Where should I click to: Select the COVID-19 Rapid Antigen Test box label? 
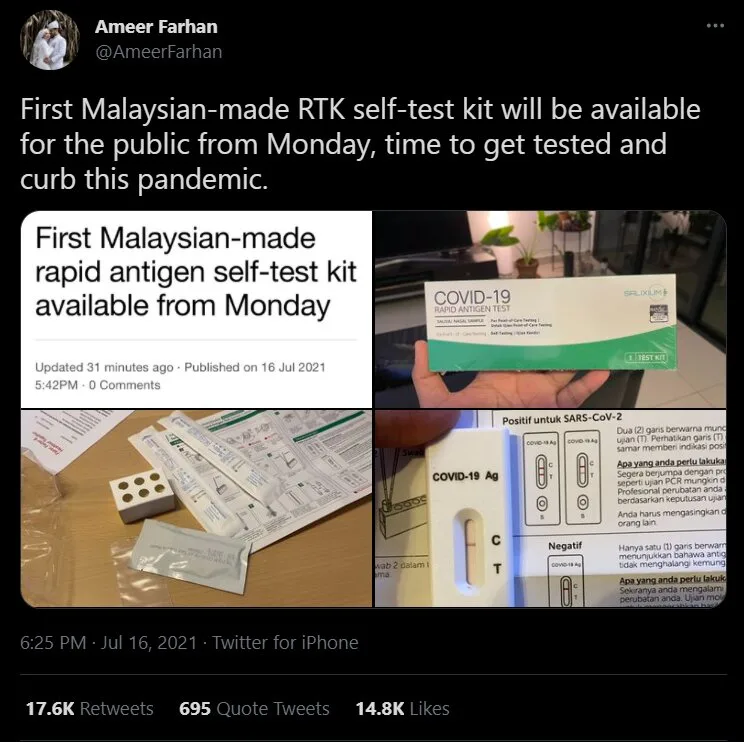[x=472, y=302]
